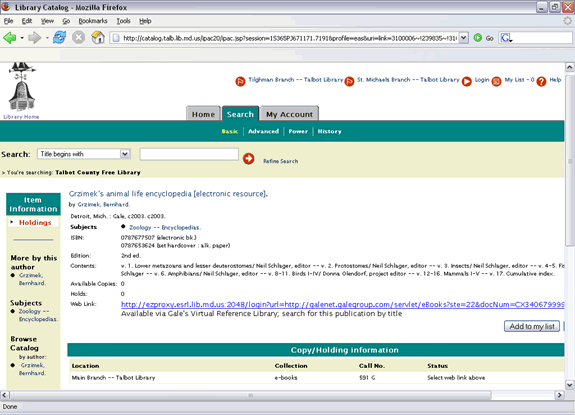The height and width of the screenshot is (415, 575).
Task: Click author link Grzimek, Bernhard under title
Action: click(x=103, y=205)
